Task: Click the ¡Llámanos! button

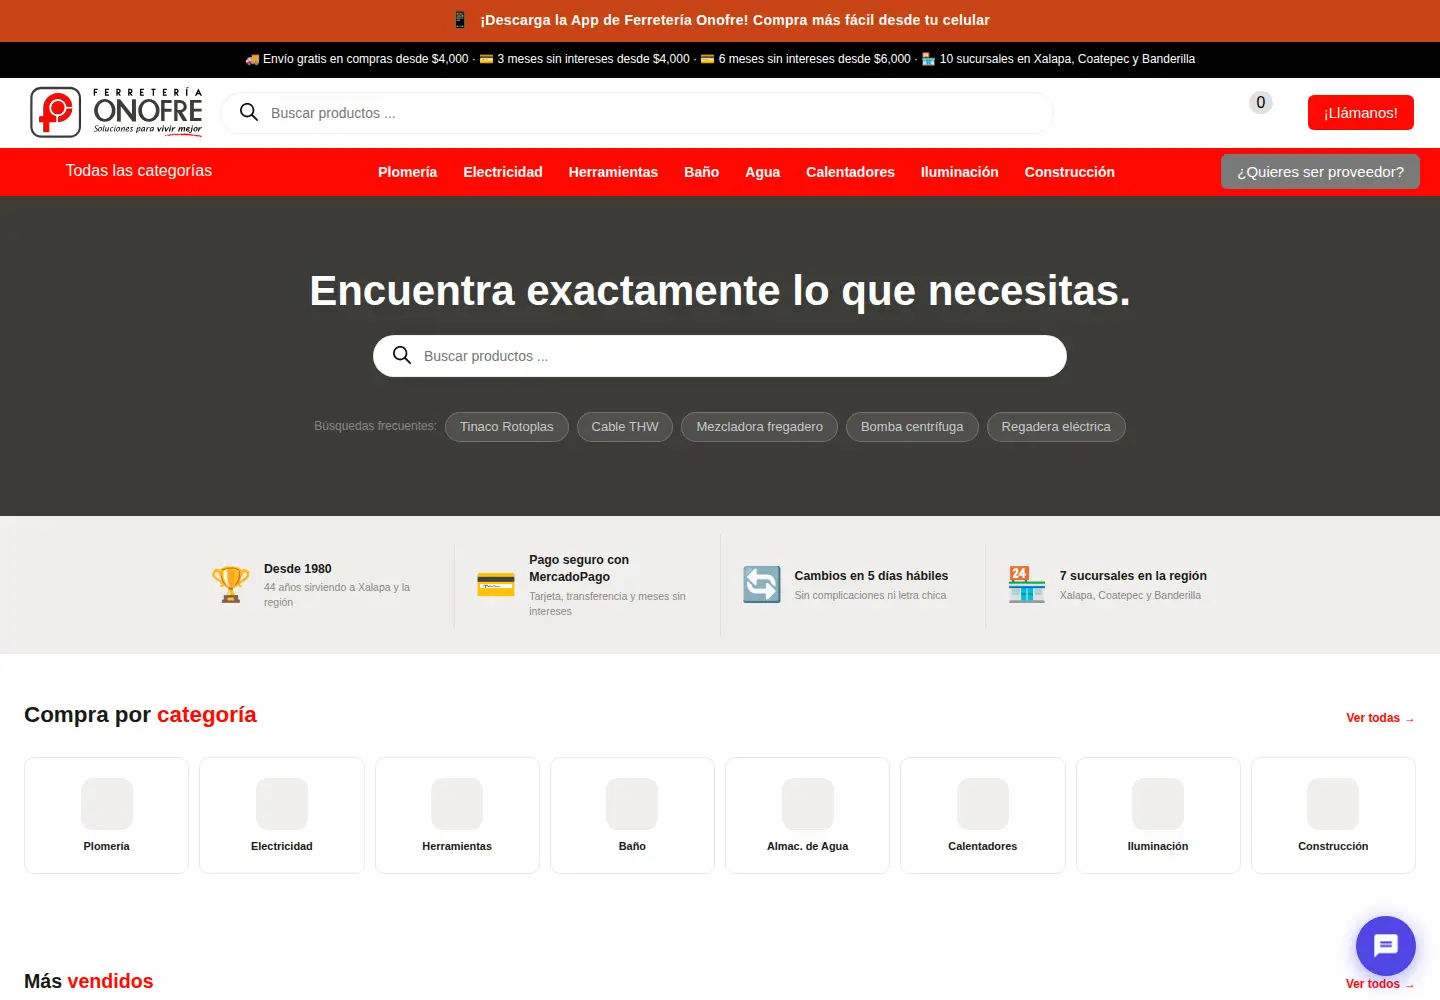Action: (1360, 113)
